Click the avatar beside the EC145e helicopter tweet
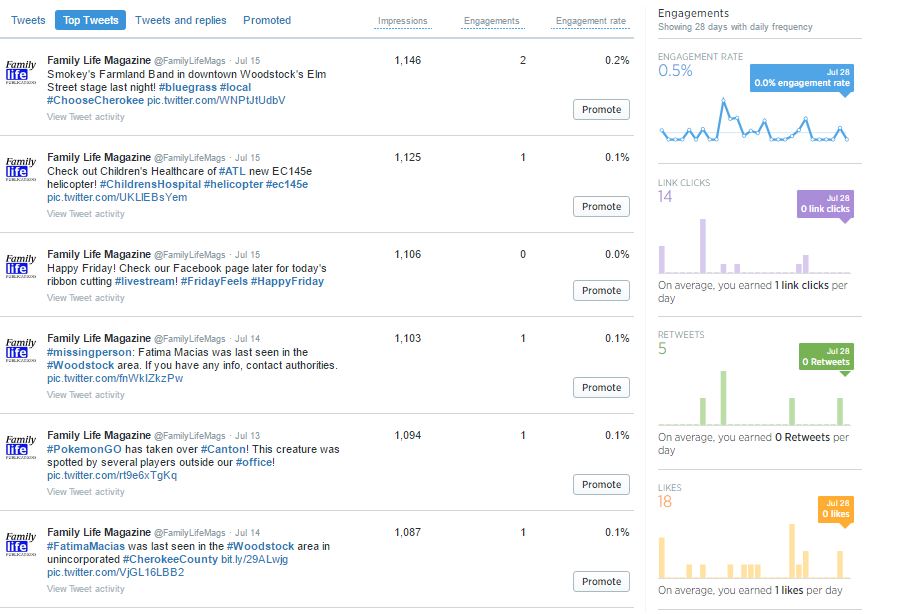This screenshot has width=910, height=614. [x=21, y=171]
